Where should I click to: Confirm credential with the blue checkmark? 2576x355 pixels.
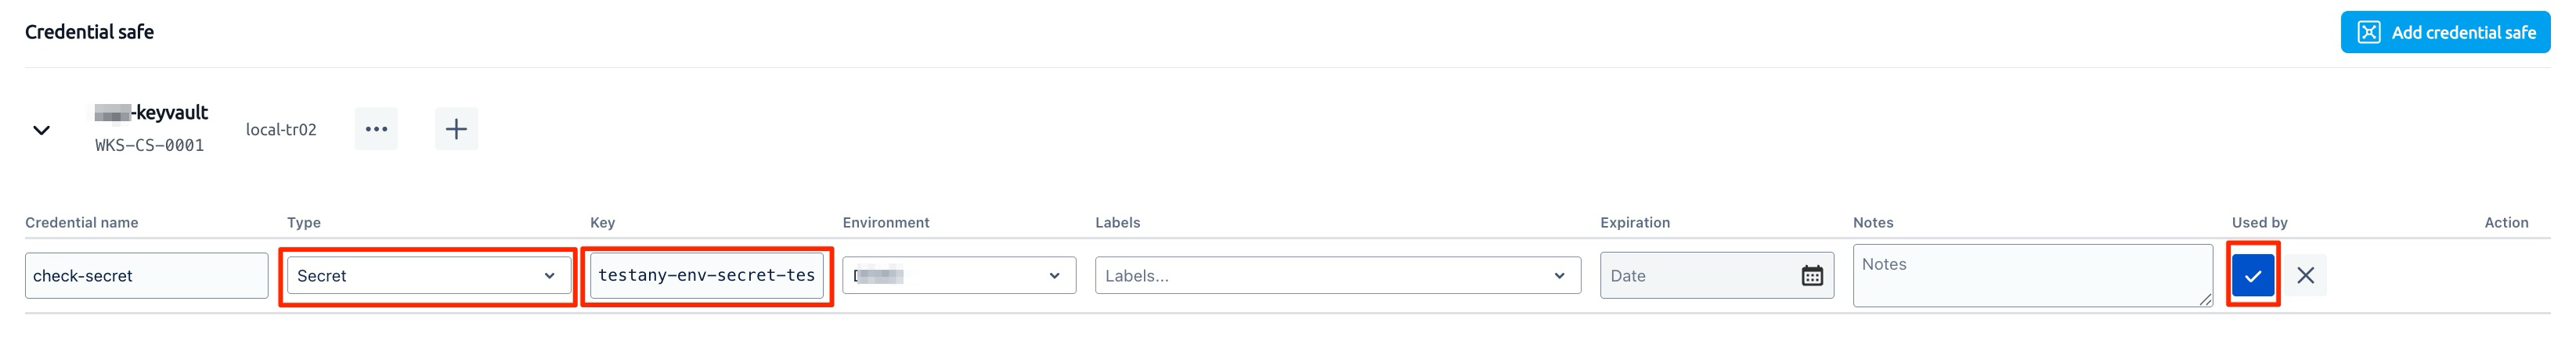click(x=2253, y=276)
